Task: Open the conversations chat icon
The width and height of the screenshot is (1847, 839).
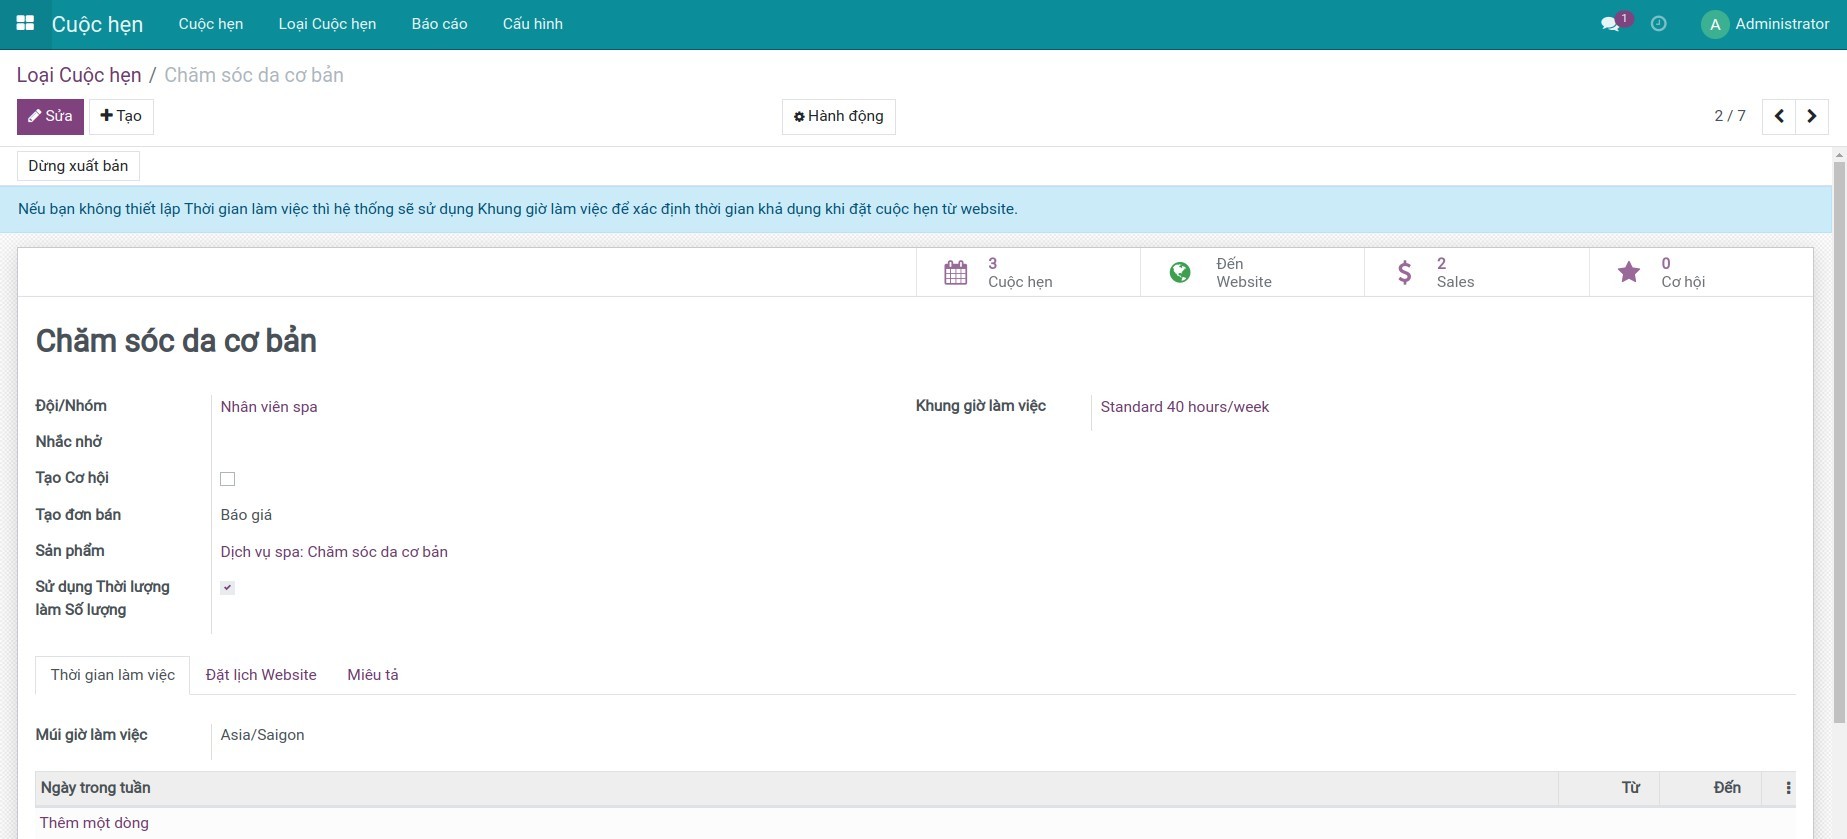Action: point(1610,24)
